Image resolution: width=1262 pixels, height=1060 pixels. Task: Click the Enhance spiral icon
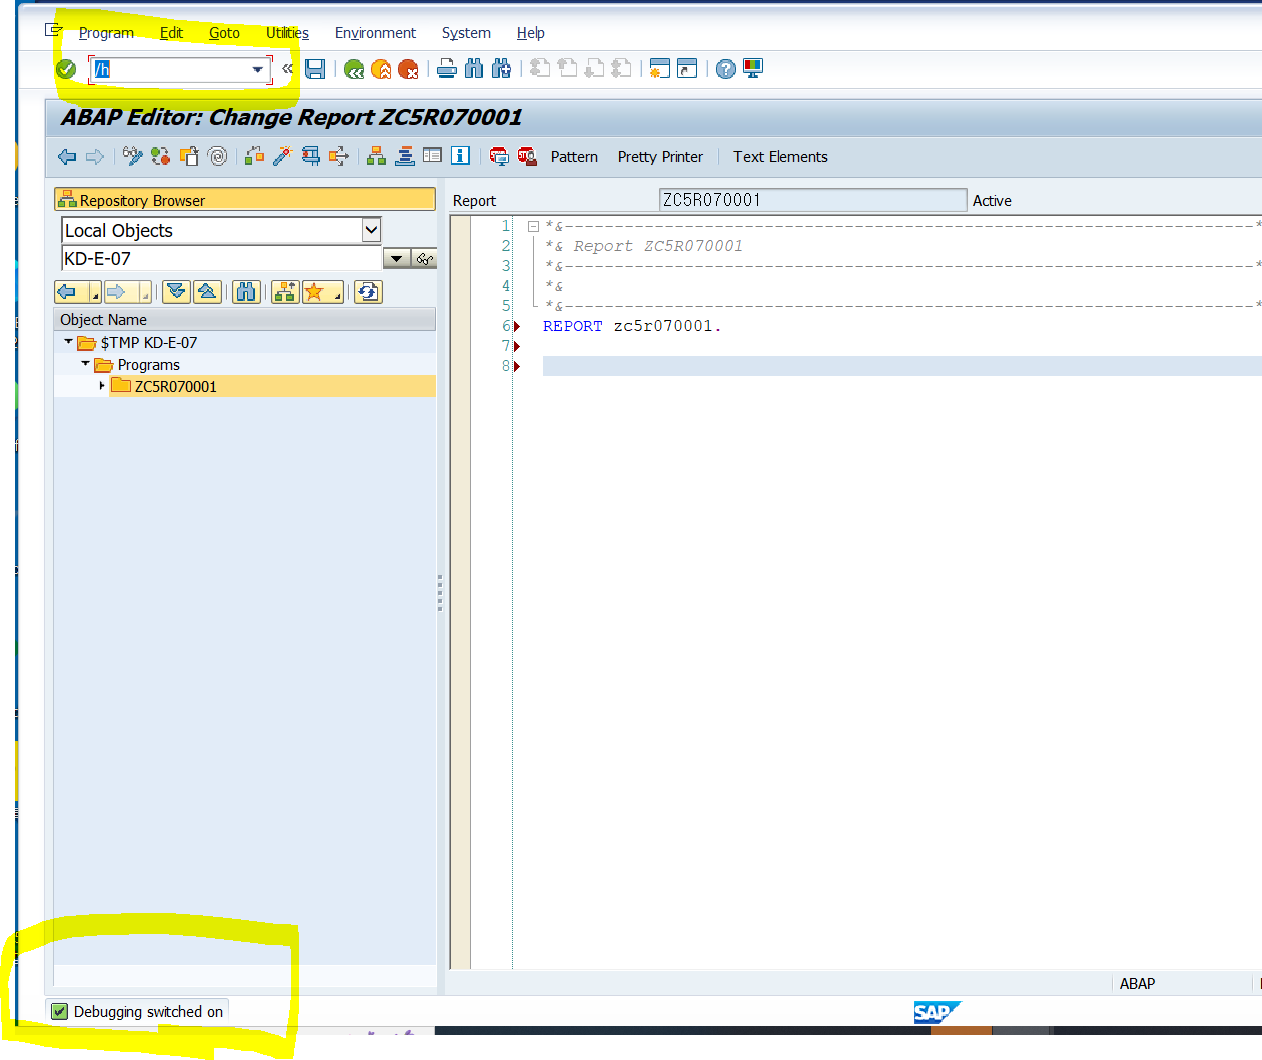tap(217, 156)
